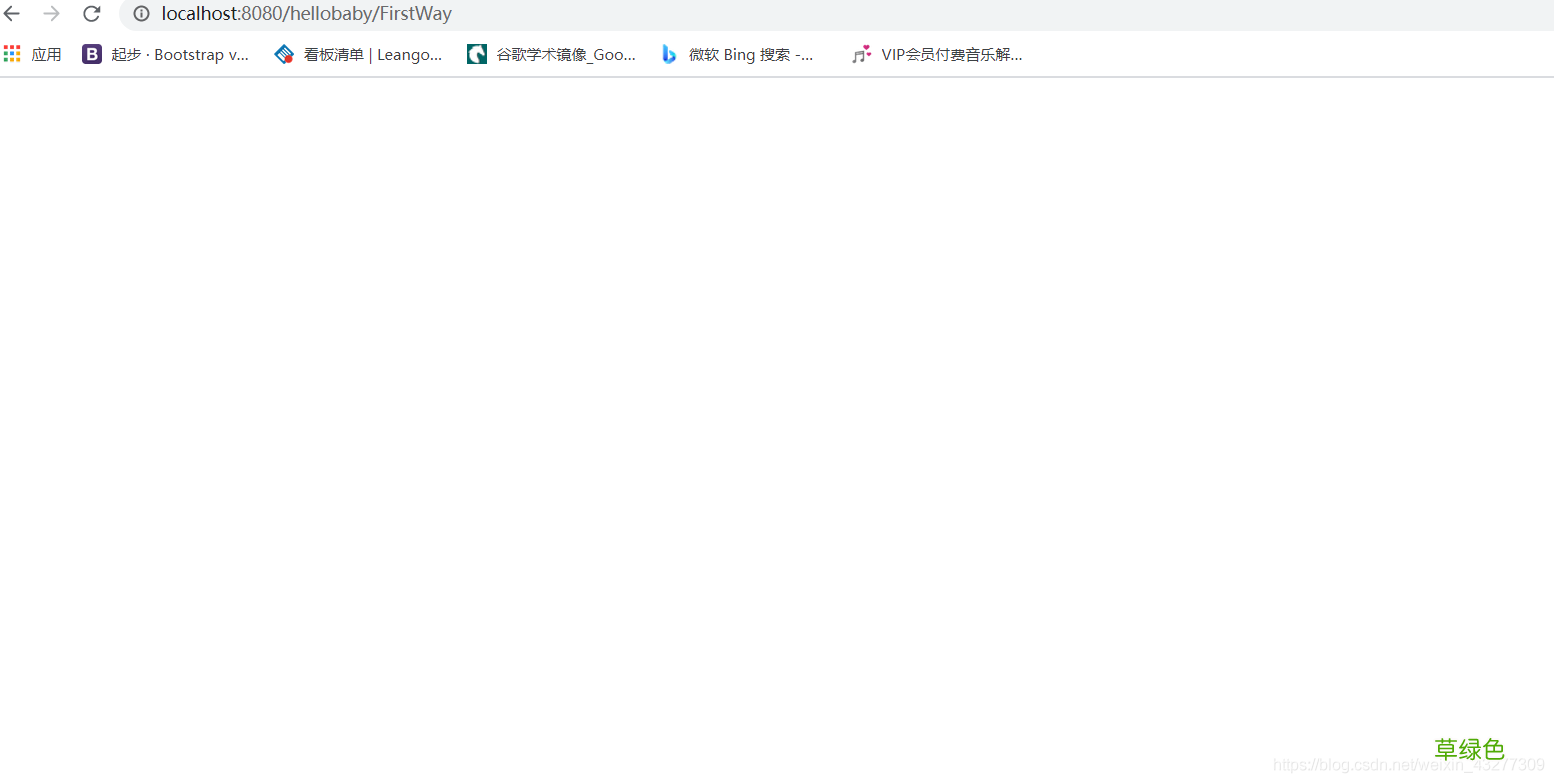Click the green 草绿色 text
1554x783 pixels.
click(1469, 748)
